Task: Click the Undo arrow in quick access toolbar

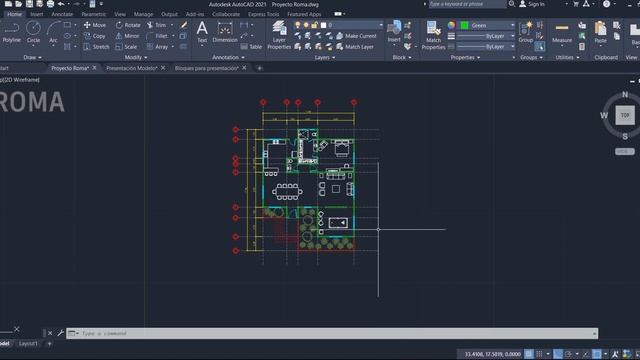Action: 61,4
